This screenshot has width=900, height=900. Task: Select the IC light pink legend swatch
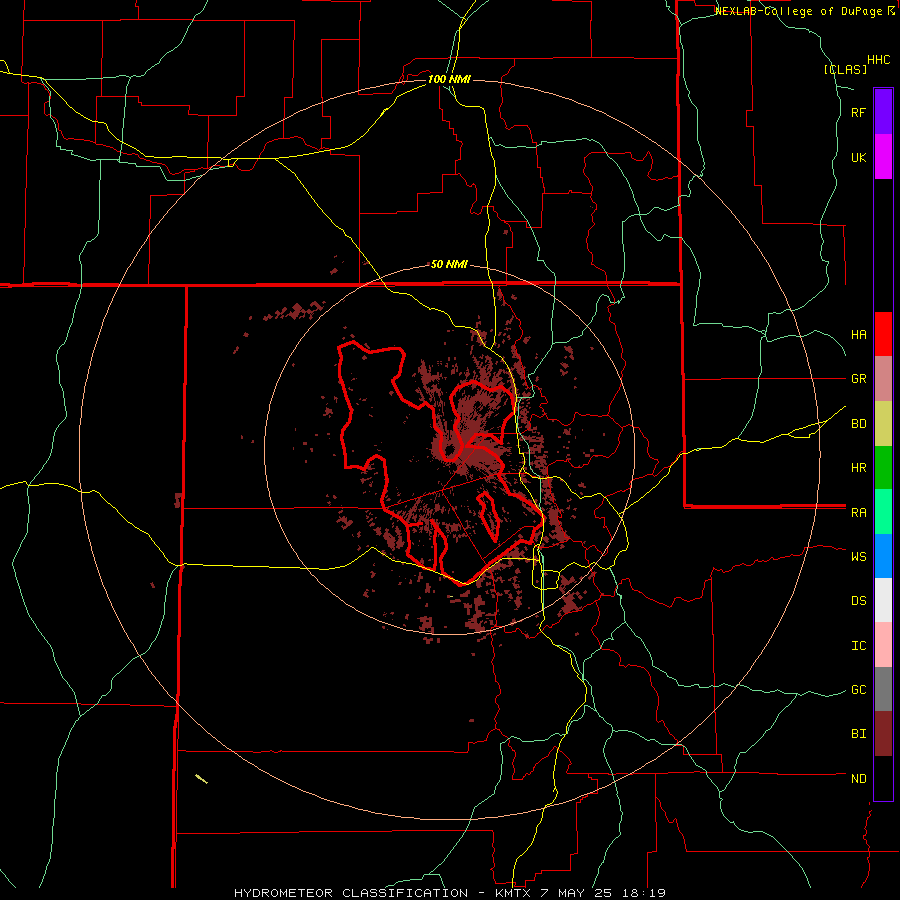click(883, 645)
